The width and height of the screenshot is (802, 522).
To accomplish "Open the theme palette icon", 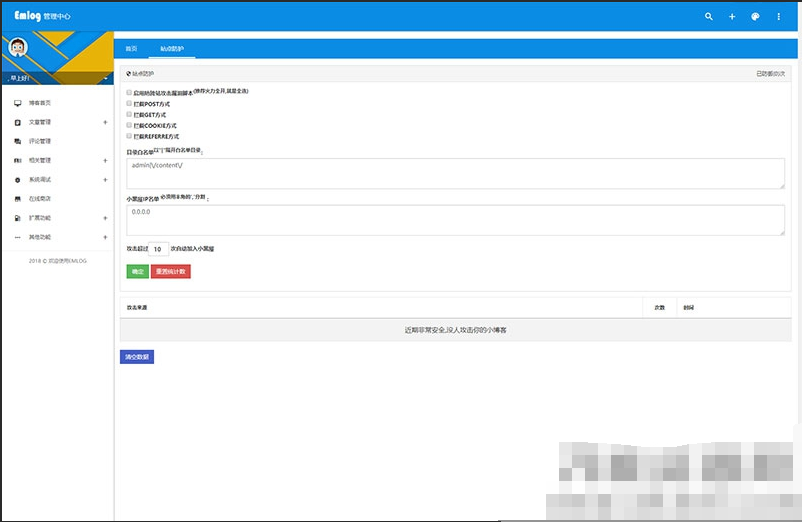I will (755, 17).
